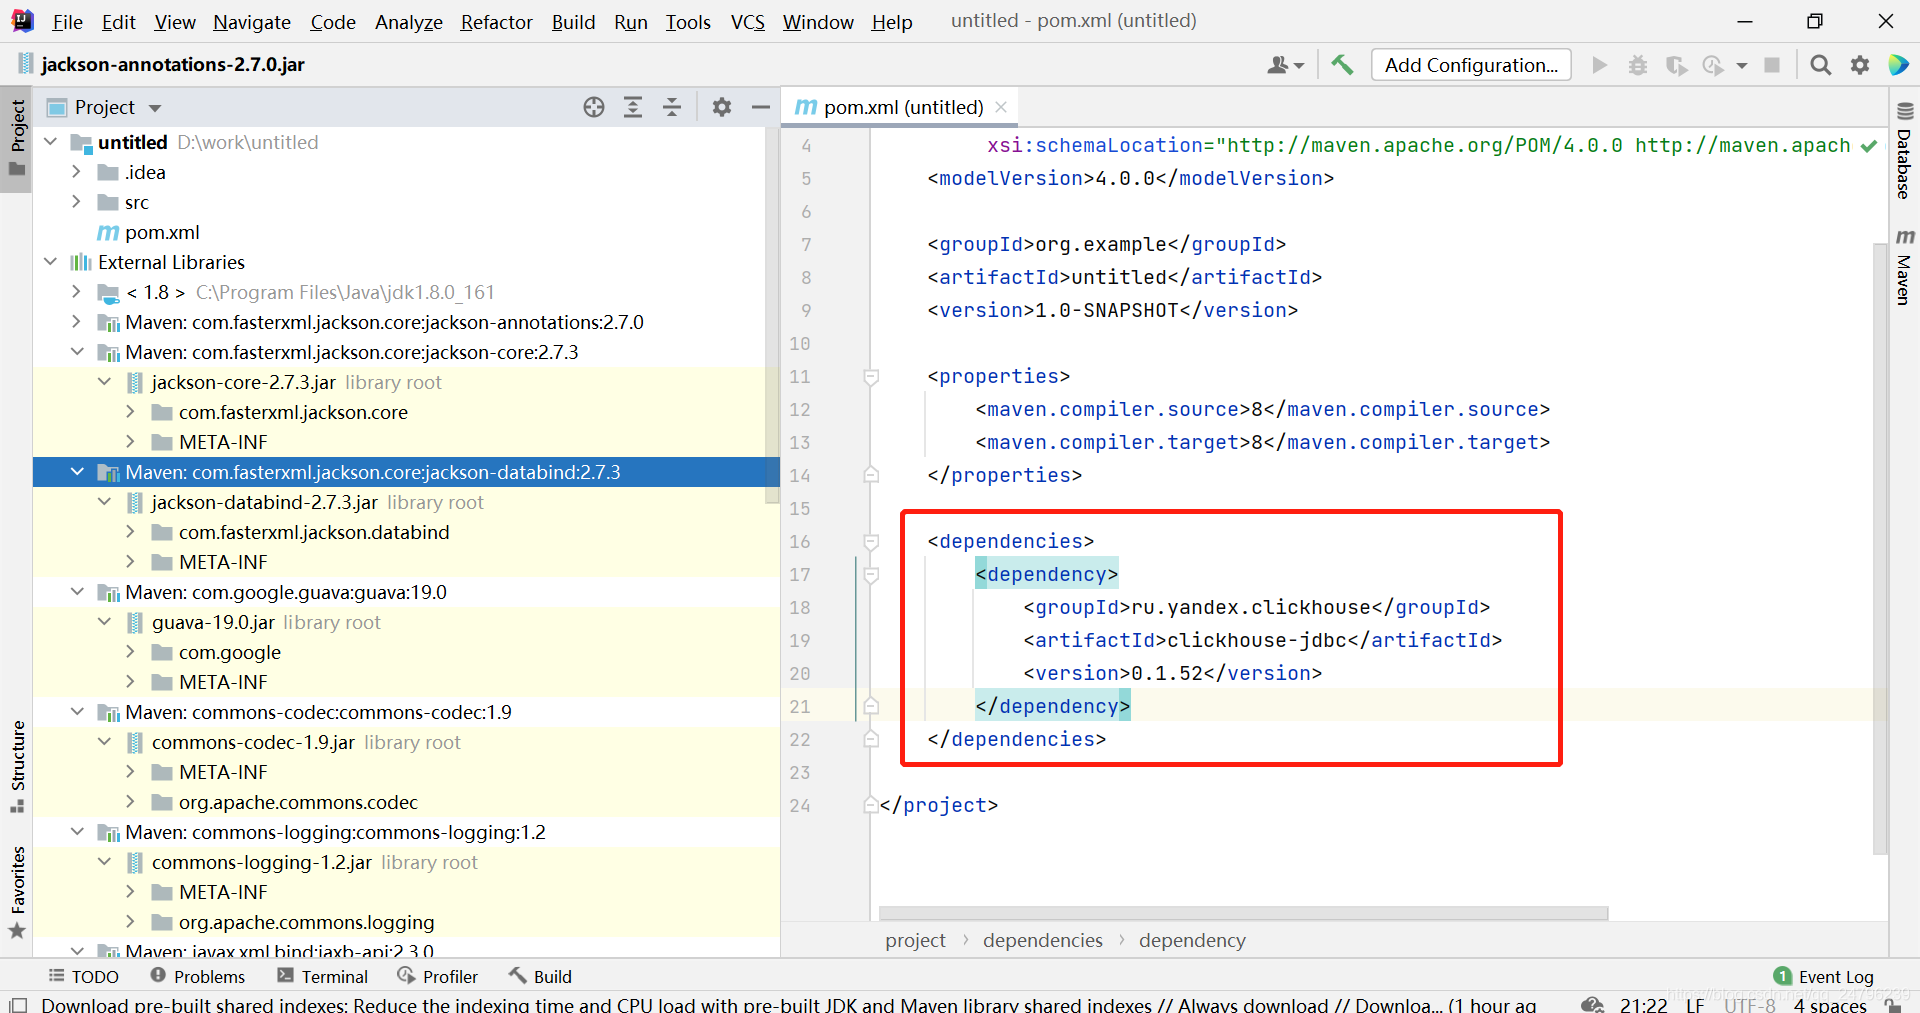Expand the src folder

(x=77, y=202)
